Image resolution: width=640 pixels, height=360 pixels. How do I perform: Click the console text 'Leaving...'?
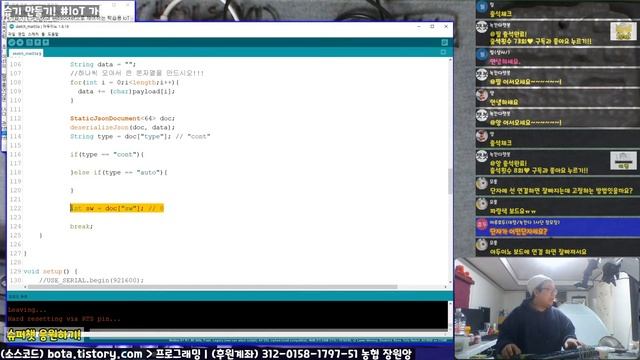tap(27, 310)
